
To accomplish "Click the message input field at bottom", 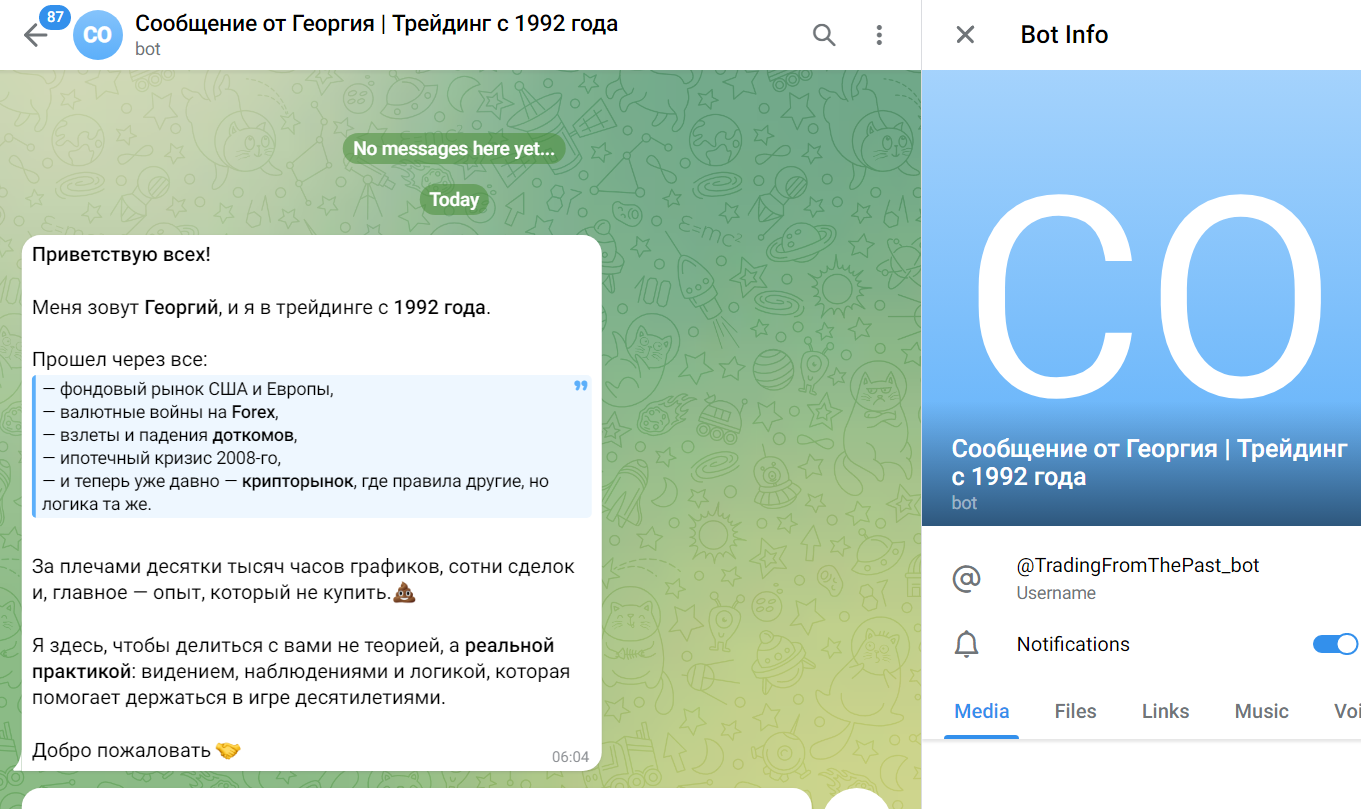I will point(416,798).
